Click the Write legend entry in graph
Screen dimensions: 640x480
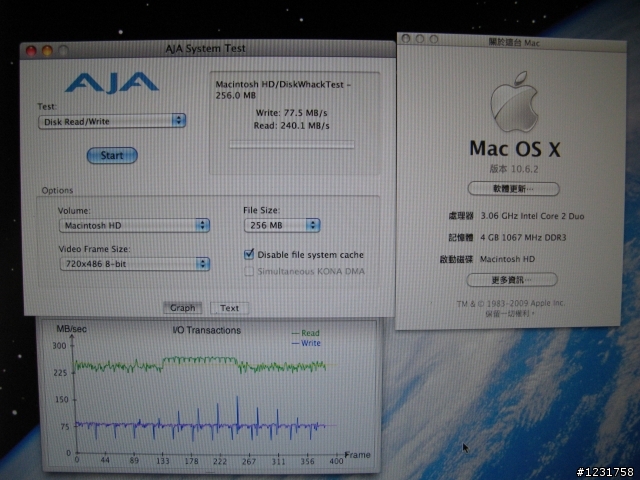[x=306, y=343]
